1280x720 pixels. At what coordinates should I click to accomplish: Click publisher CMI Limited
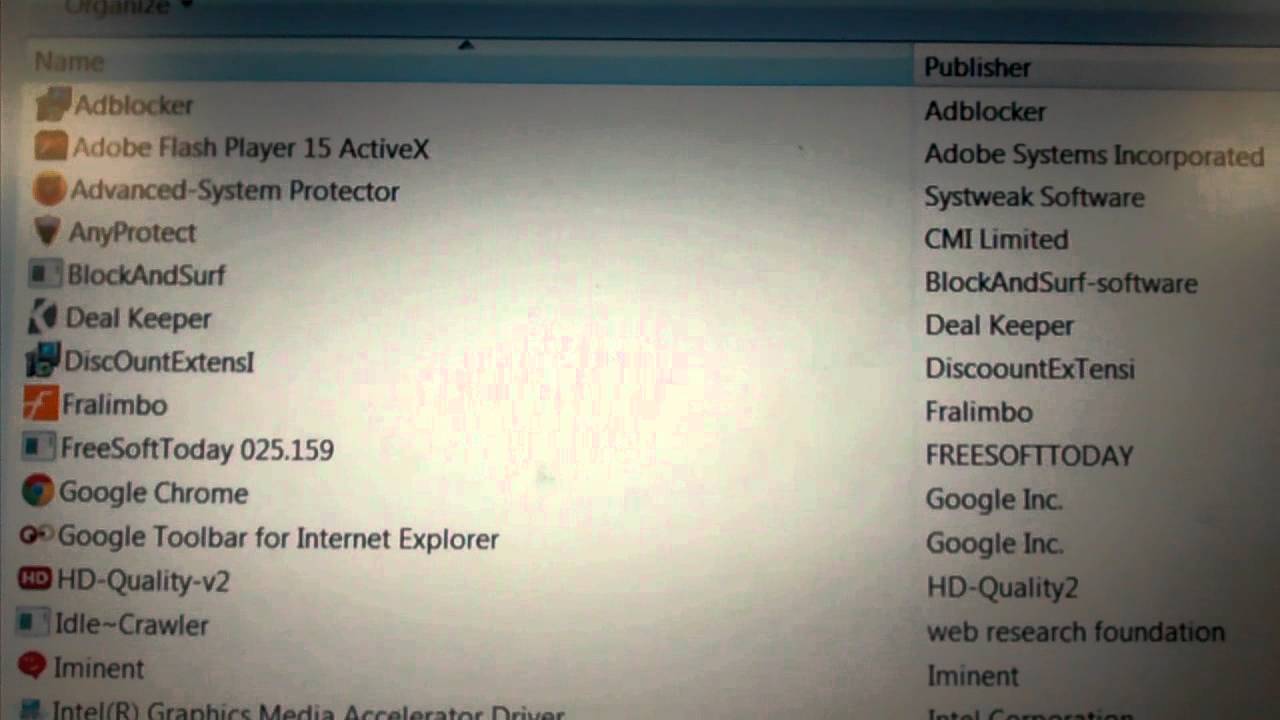coord(996,239)
